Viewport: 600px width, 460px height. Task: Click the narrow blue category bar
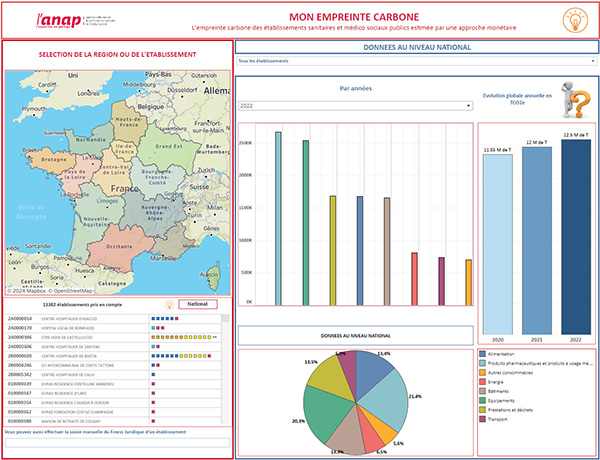point(360,251)
